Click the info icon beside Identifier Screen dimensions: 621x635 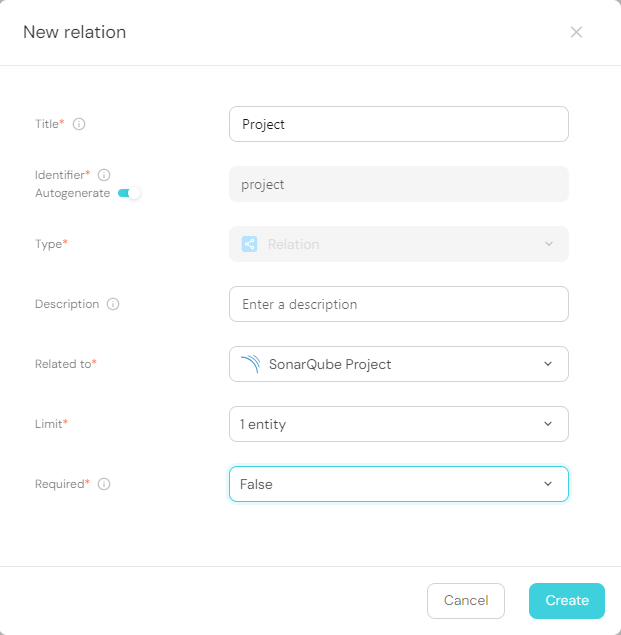click(x=104, y=175)
